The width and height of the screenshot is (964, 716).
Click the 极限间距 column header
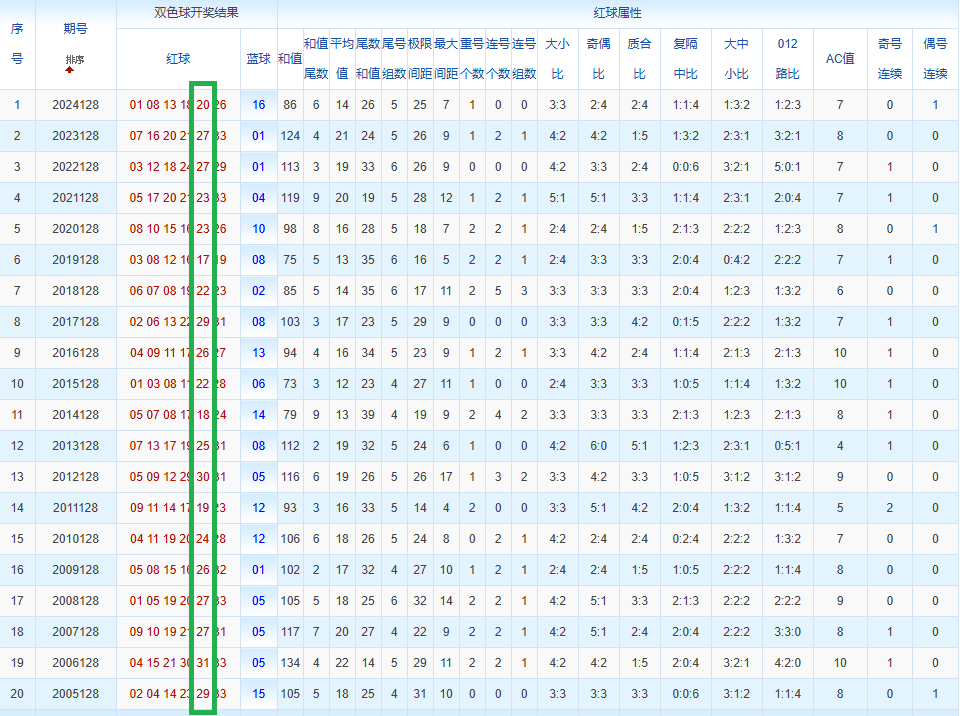[420, 59]
